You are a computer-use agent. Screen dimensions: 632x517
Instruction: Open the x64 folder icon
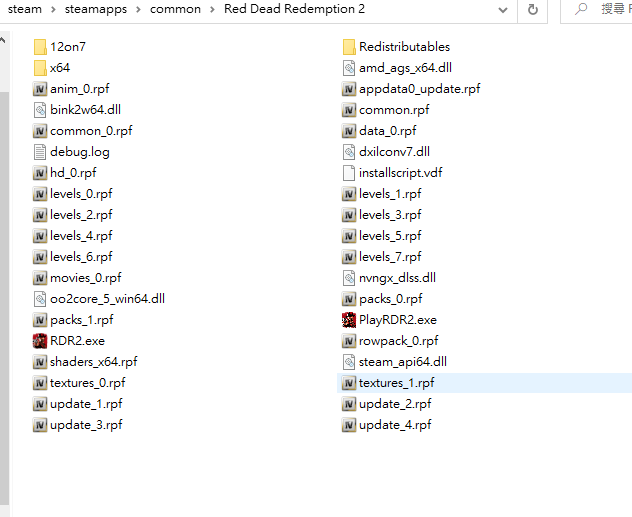coord(40,68)
